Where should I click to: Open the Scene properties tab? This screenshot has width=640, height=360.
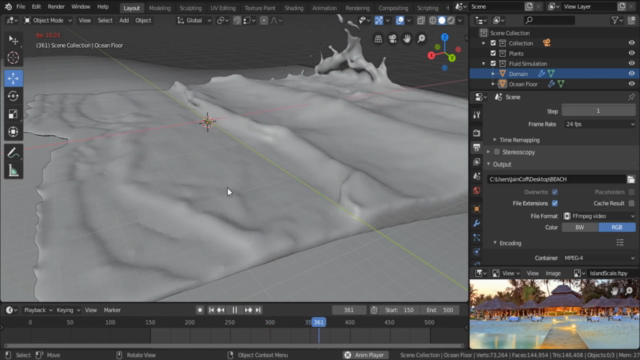[476, 176]
